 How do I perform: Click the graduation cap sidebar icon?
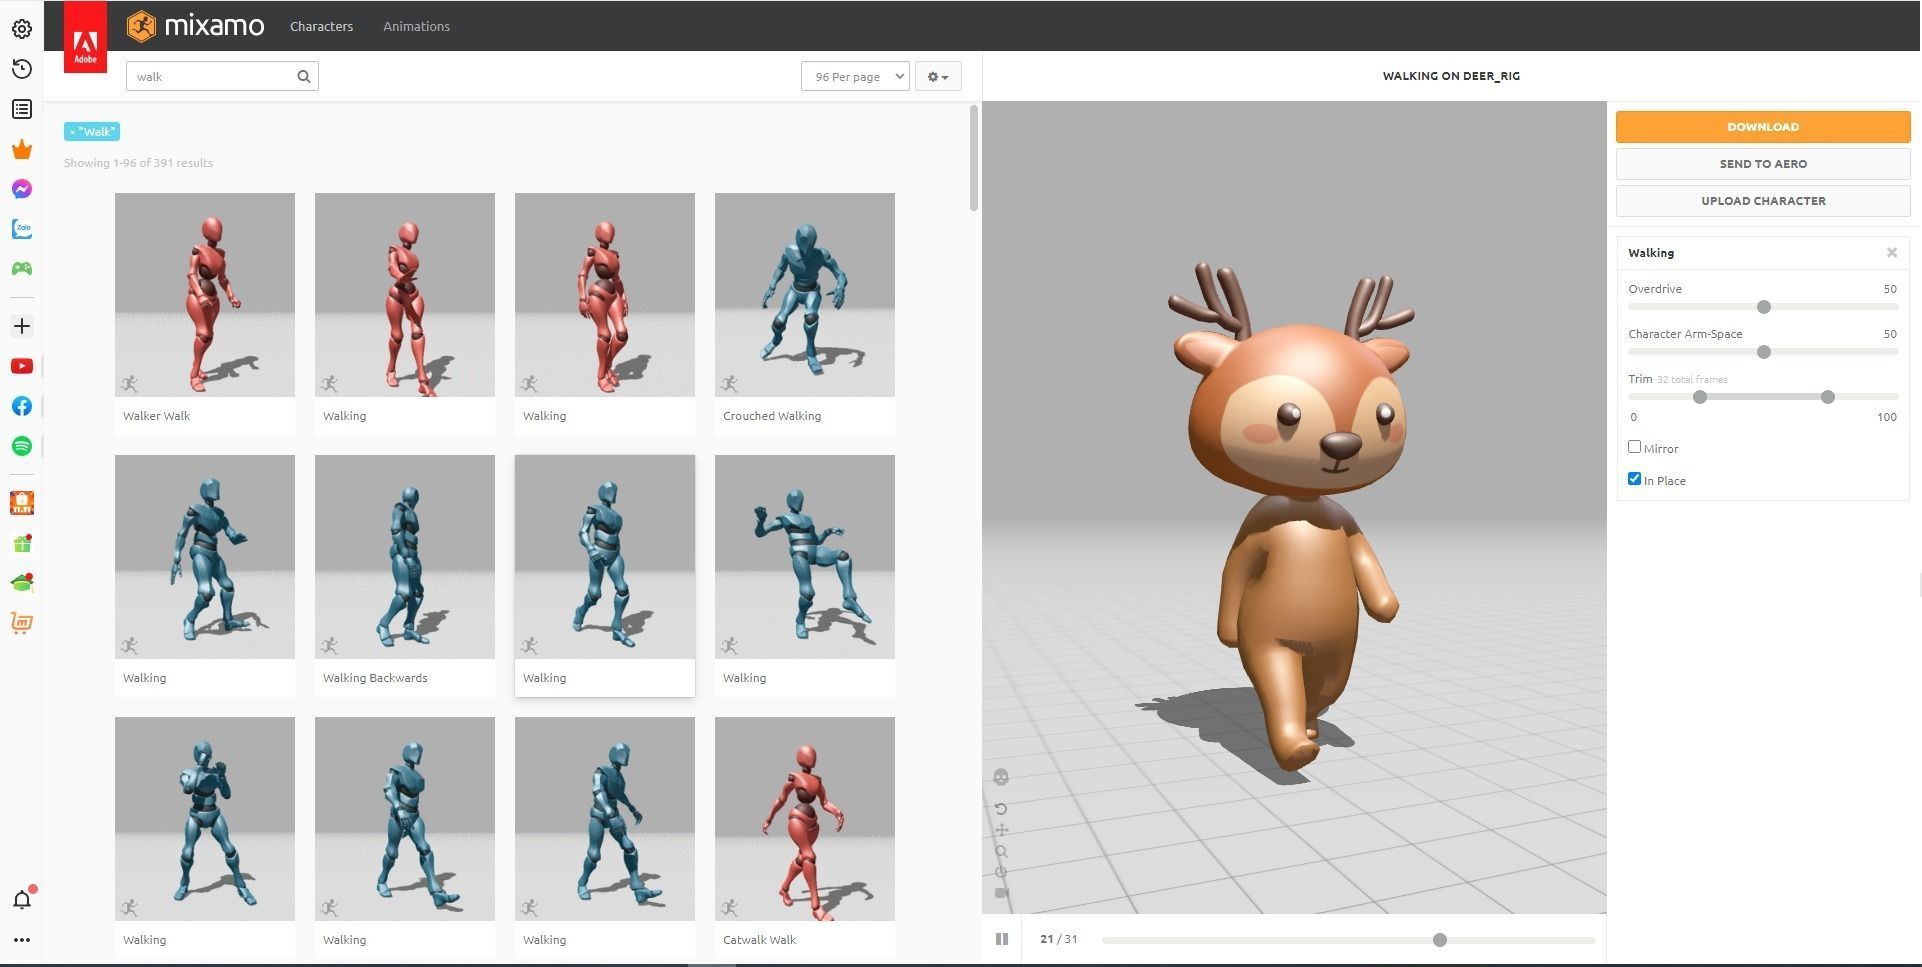pos(22,583)
